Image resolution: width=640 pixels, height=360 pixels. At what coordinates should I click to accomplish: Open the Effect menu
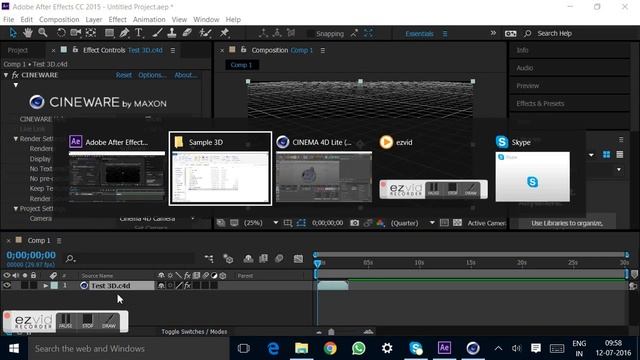click(x=117, y=20)
